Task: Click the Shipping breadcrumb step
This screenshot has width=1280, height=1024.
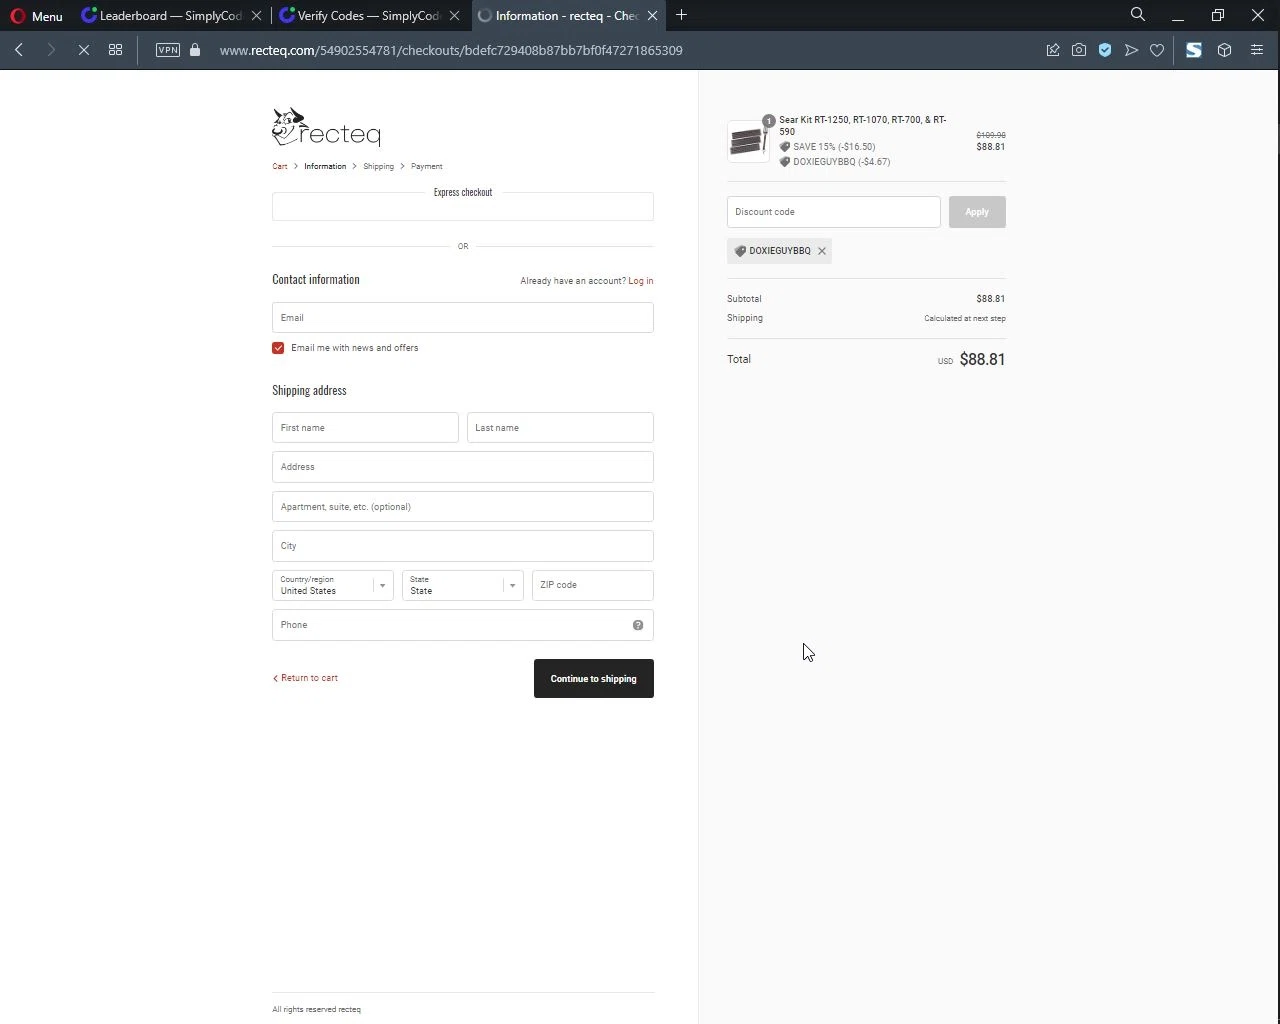Action: 378,166
